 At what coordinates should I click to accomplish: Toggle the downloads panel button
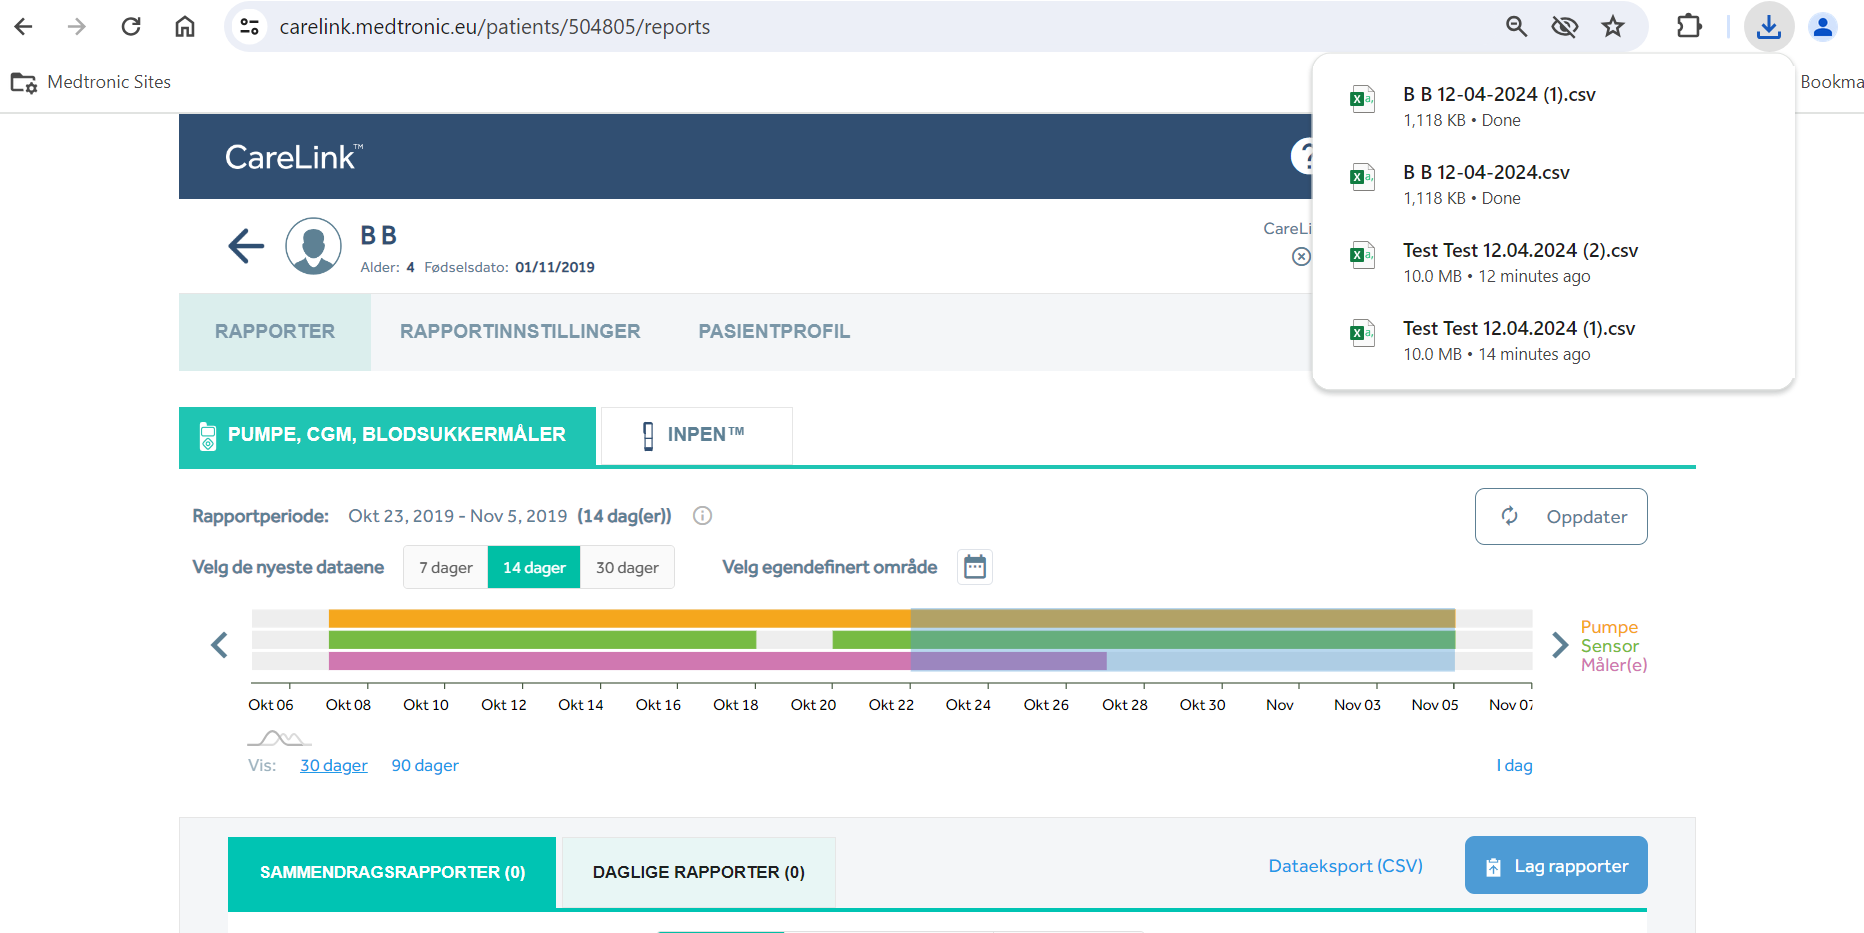point(1769,27)
